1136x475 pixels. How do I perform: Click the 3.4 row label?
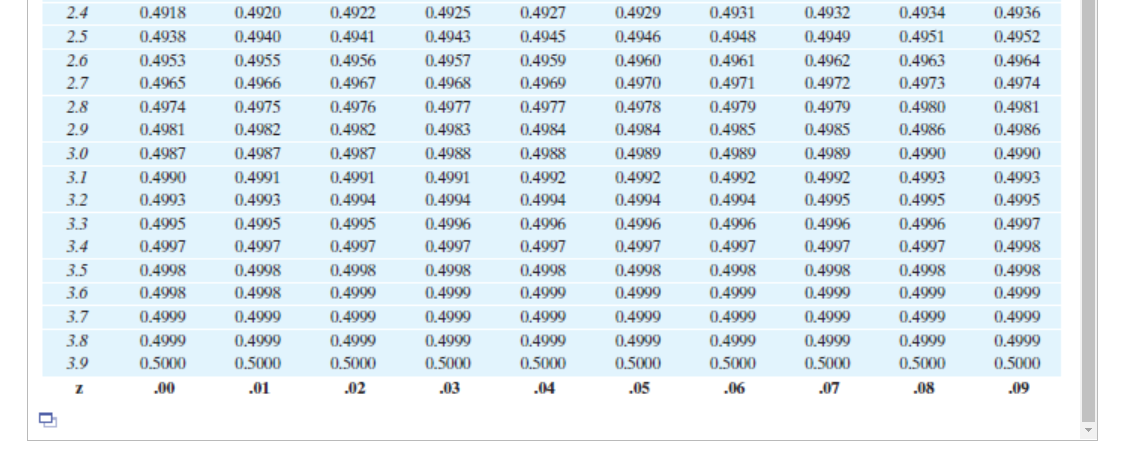click(x=78, y=246)
